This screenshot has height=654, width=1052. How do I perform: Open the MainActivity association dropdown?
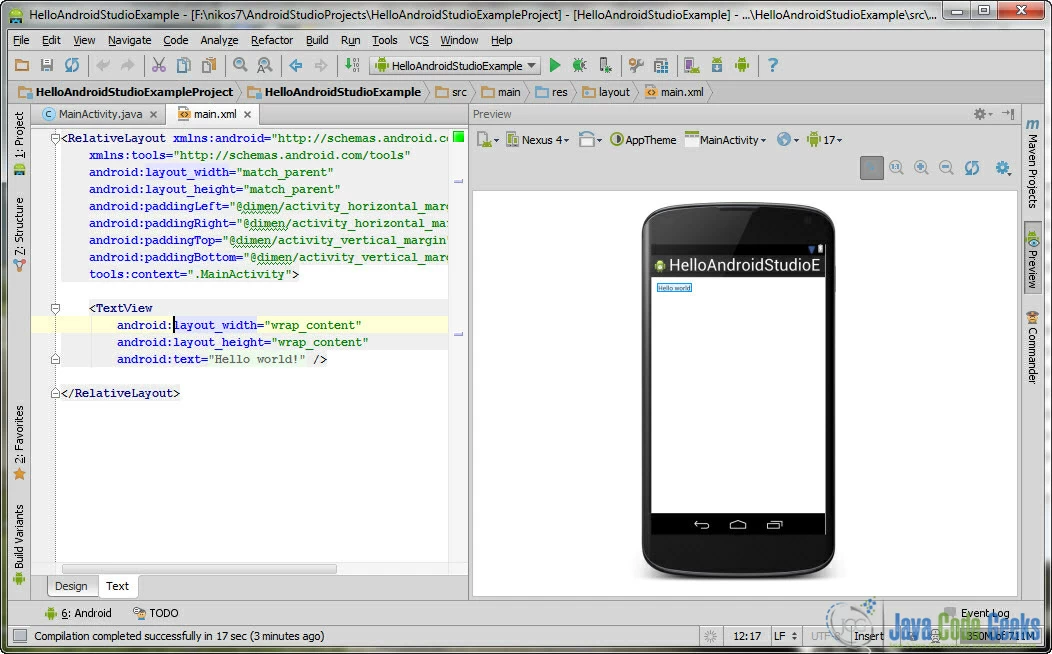click(725, 140)
